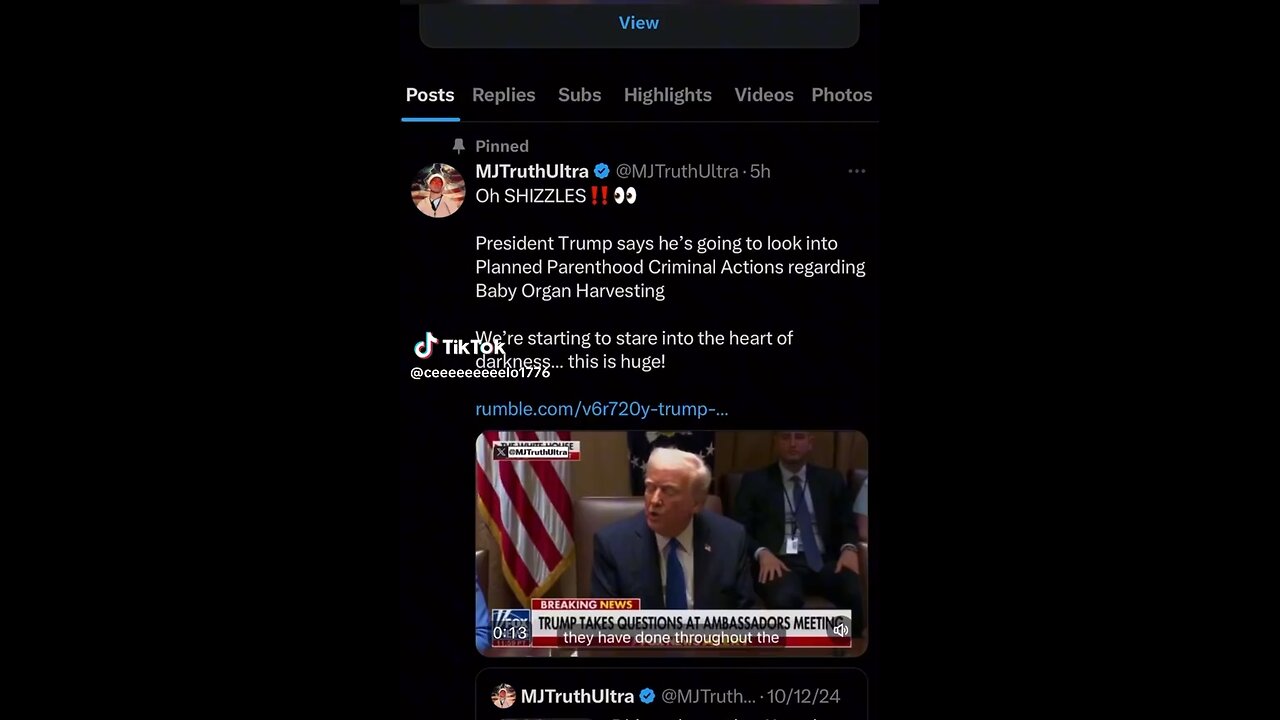Open MJTruthUltra's profile avatar on pinned post
Viewport: 1280px width, 720px height.
coord(438,189)
